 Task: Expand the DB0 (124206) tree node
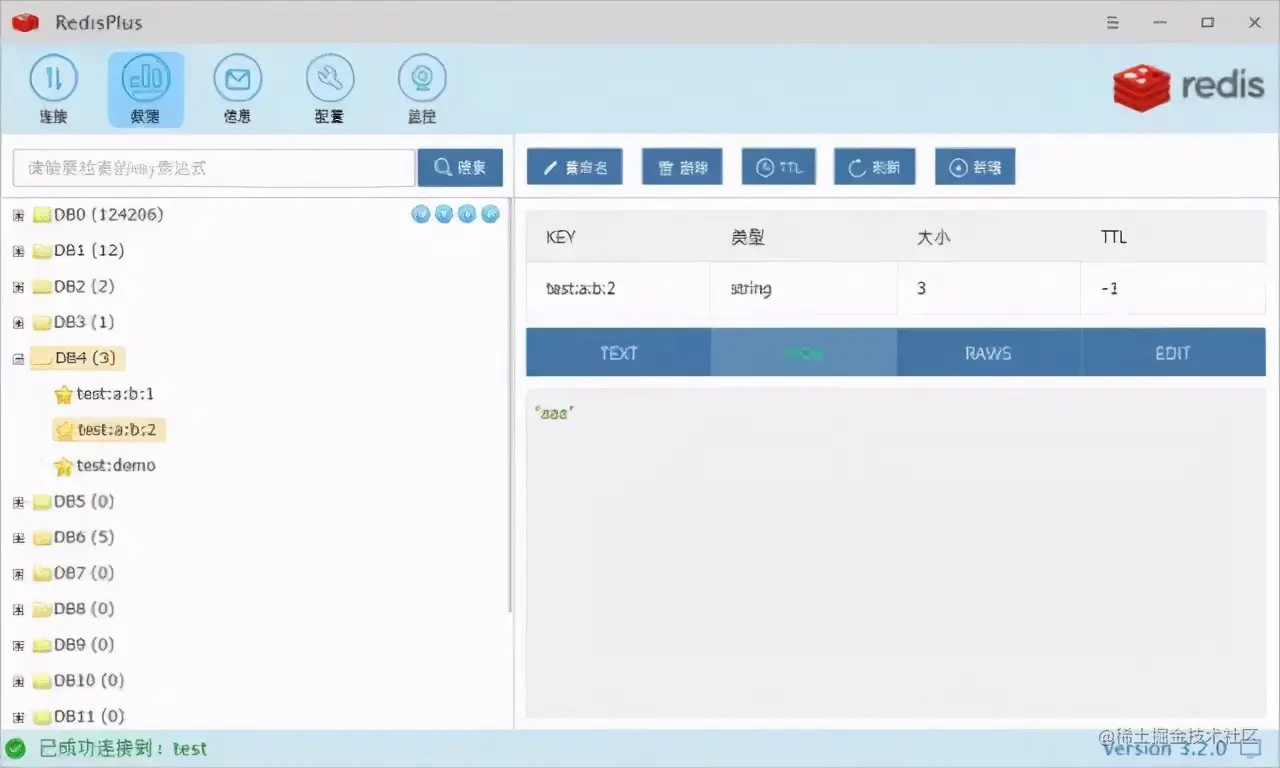(x=18, y=215)
